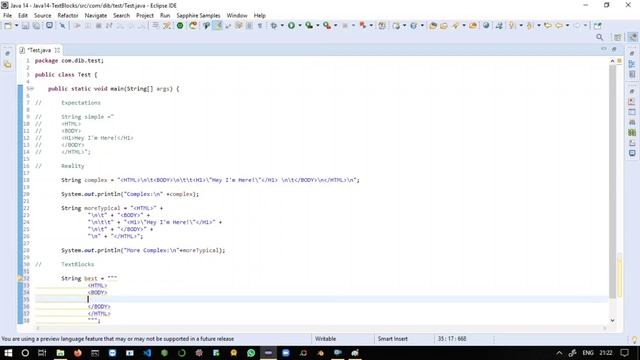This screenshot has height=360, width=640.
Task: Open the Back history dropdown arrow
Action: (567, 26)
